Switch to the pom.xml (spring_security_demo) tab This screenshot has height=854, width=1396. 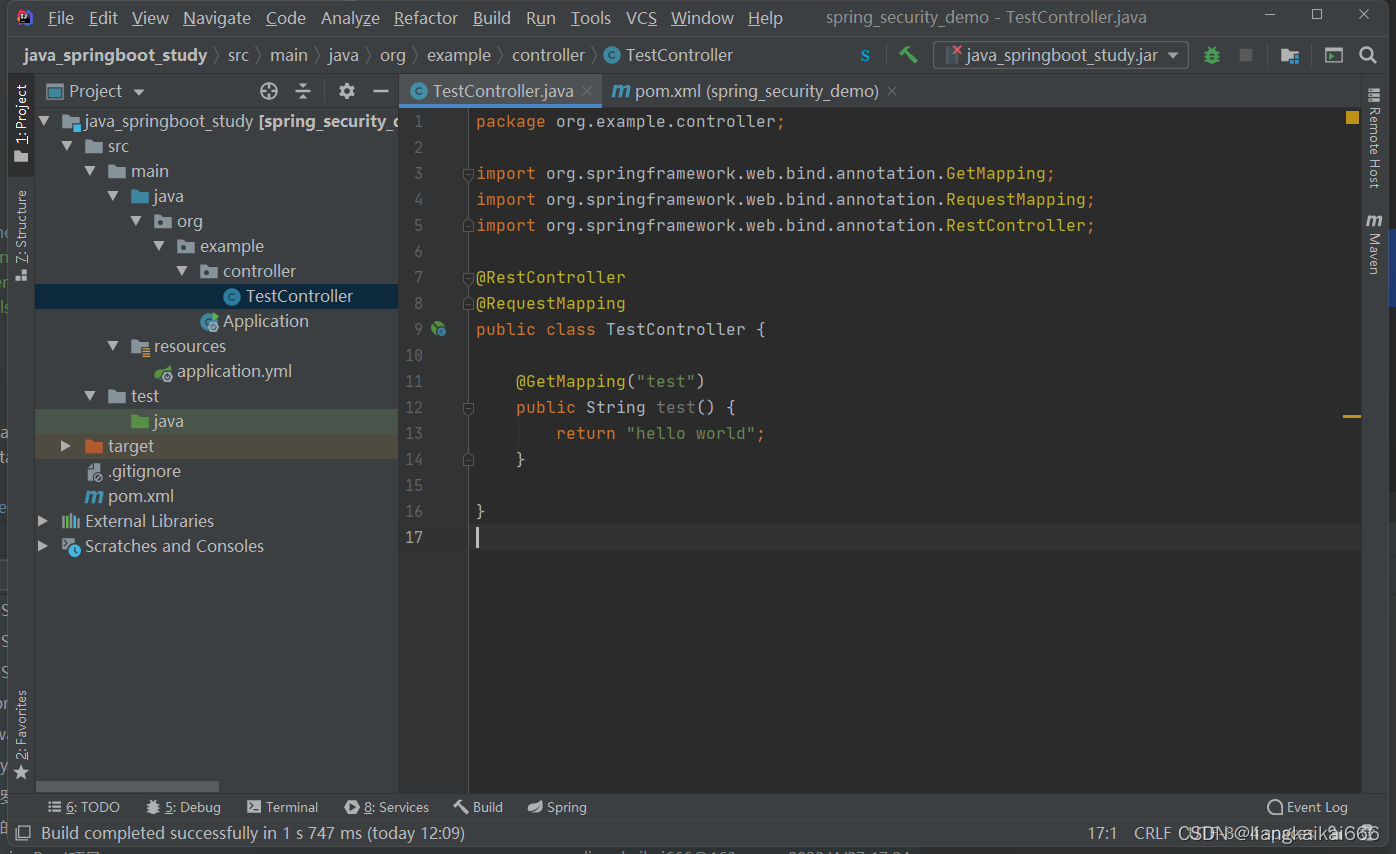[755, 91]
